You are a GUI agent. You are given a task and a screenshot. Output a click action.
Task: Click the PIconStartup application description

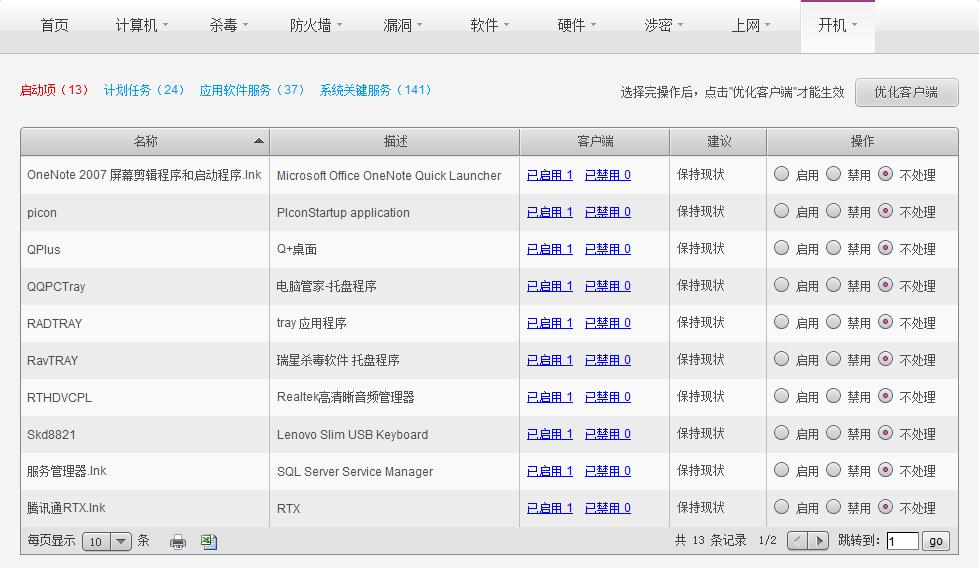point(343,212)
